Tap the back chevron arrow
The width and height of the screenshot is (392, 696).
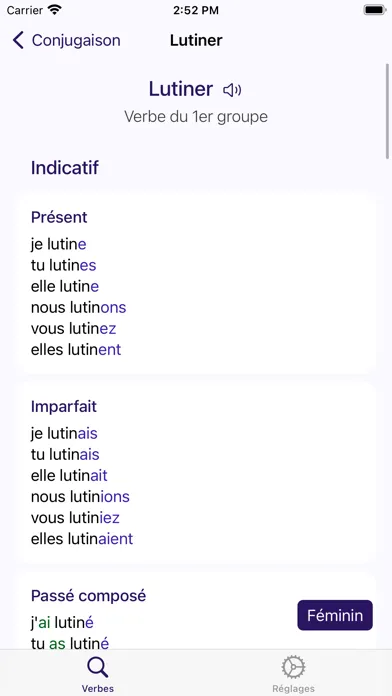point(18,40)
